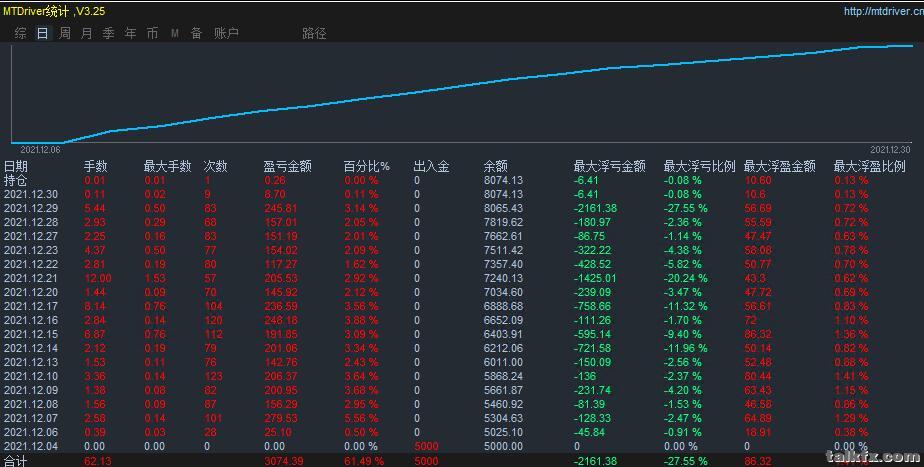Switch to the 账户 account tab

(227, 33)
